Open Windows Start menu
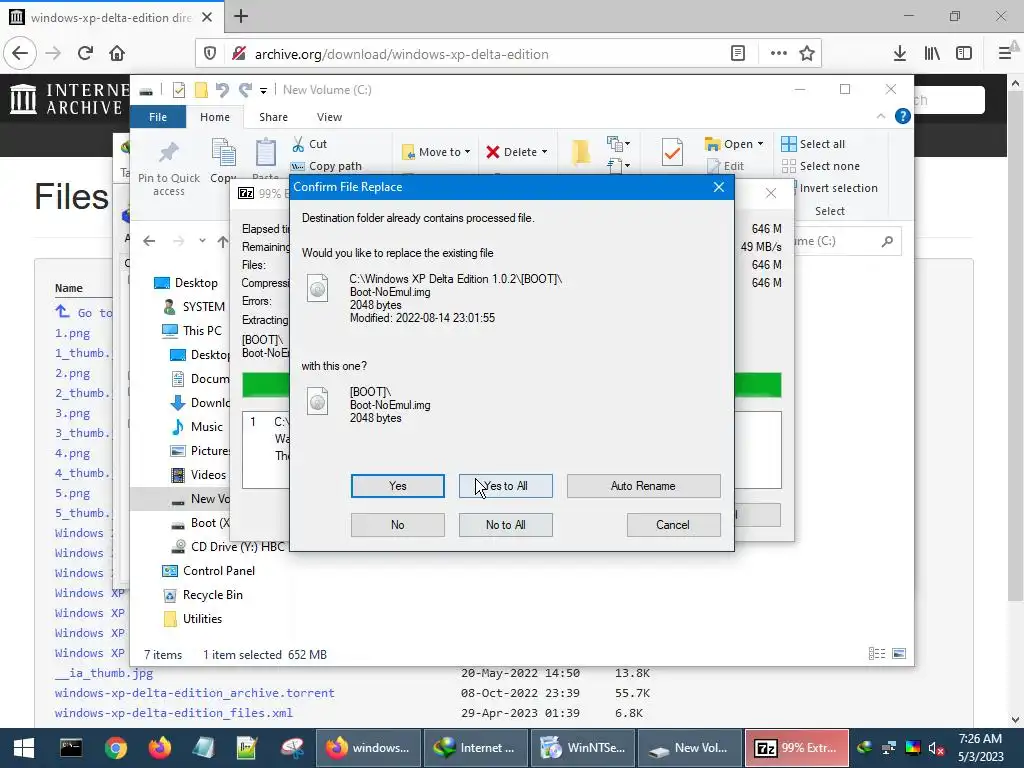 (24, 748)
